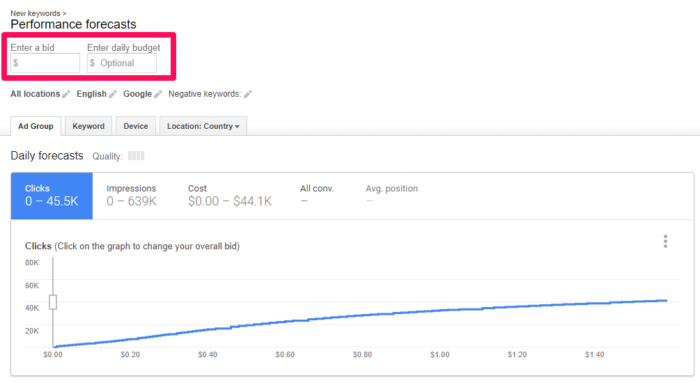Viewport: 700px width, 383px height.
Task: Click the pencil icon next to Google
Action: [x=158, y=94]
